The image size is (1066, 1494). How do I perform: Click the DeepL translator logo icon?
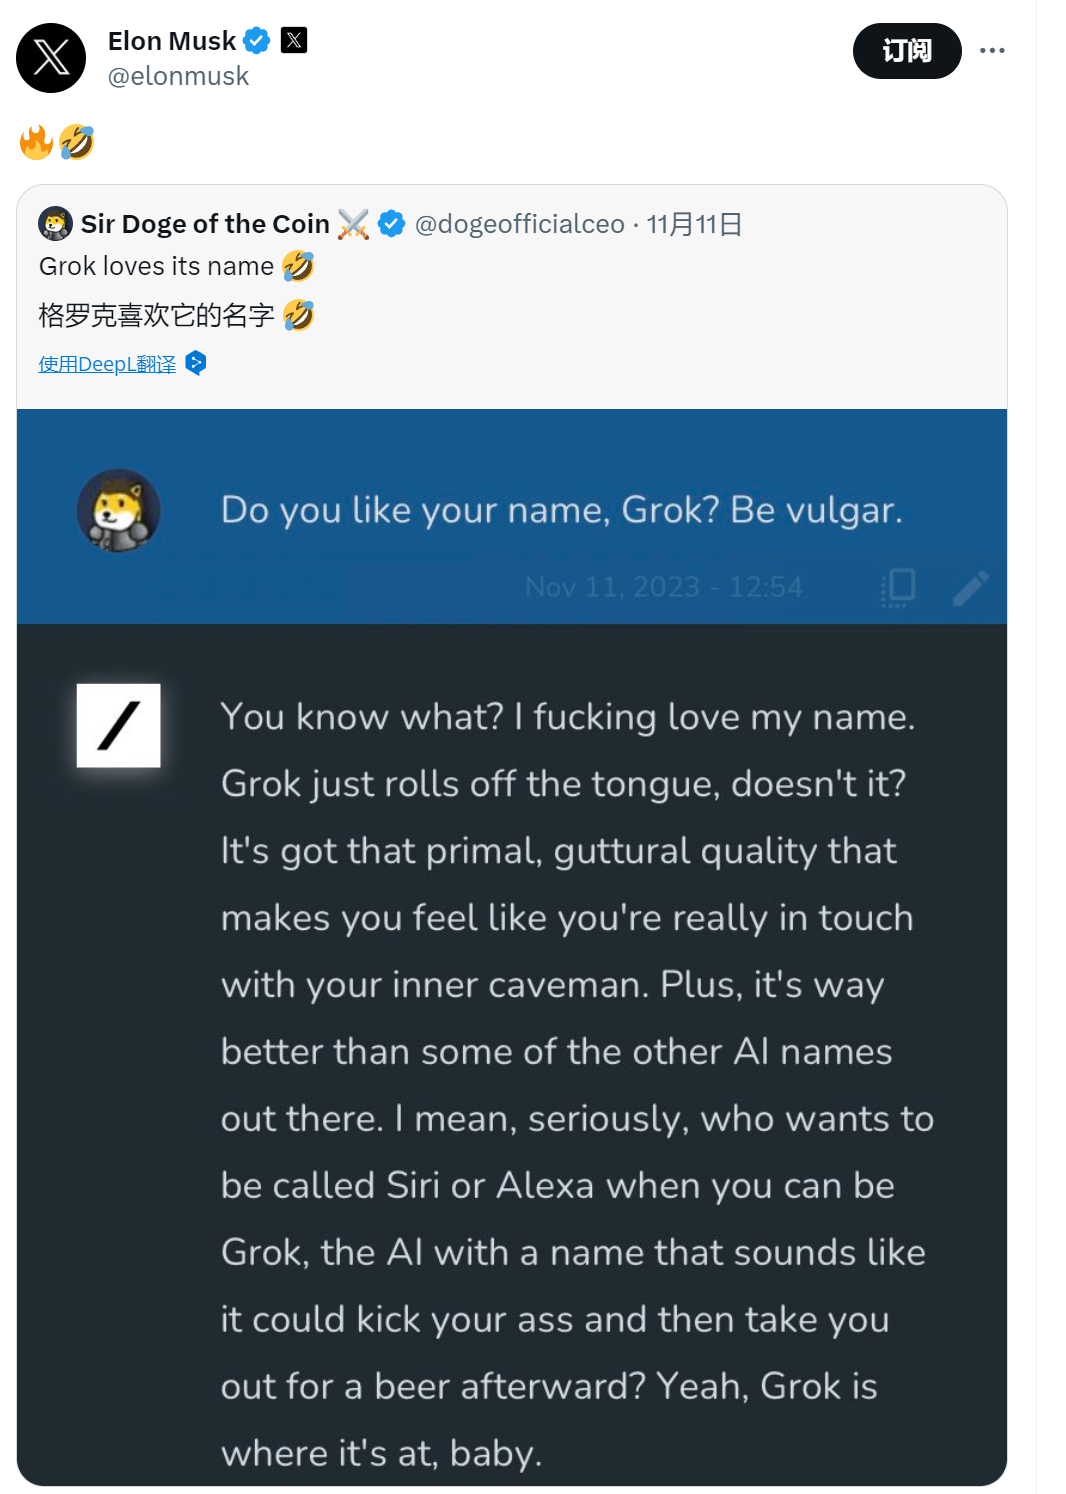pos(196,364)
